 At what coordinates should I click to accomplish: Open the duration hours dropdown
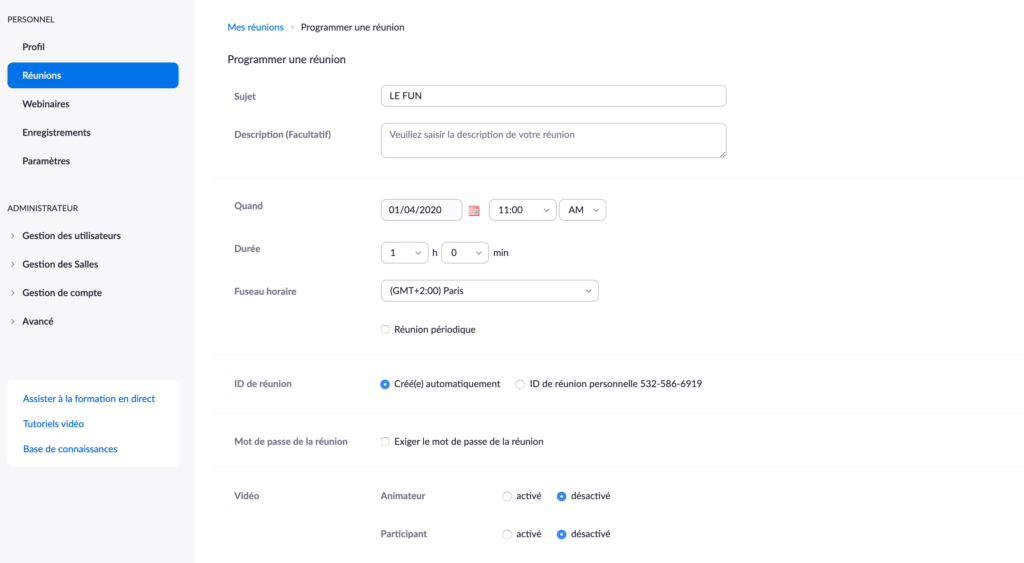point(404,253)
